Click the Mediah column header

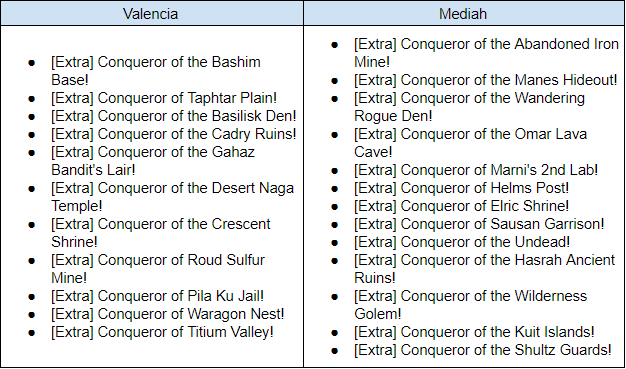pos(463,14)
